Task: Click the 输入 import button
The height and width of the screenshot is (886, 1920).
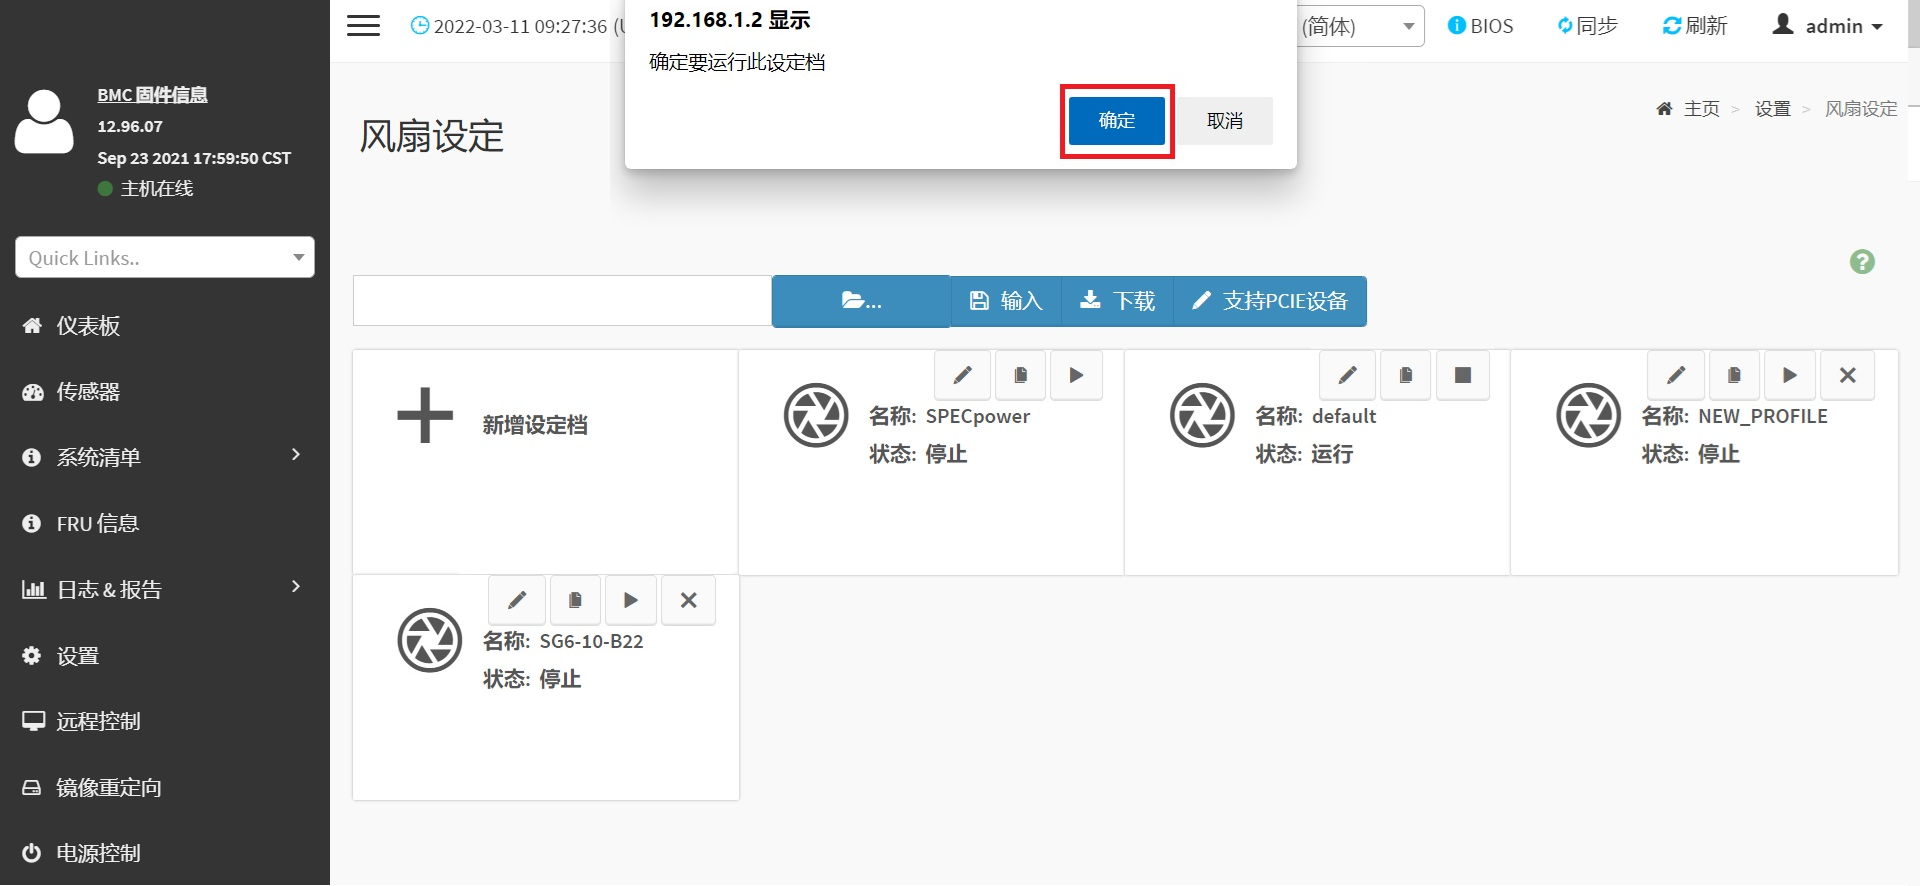Action: [1006, 301]
